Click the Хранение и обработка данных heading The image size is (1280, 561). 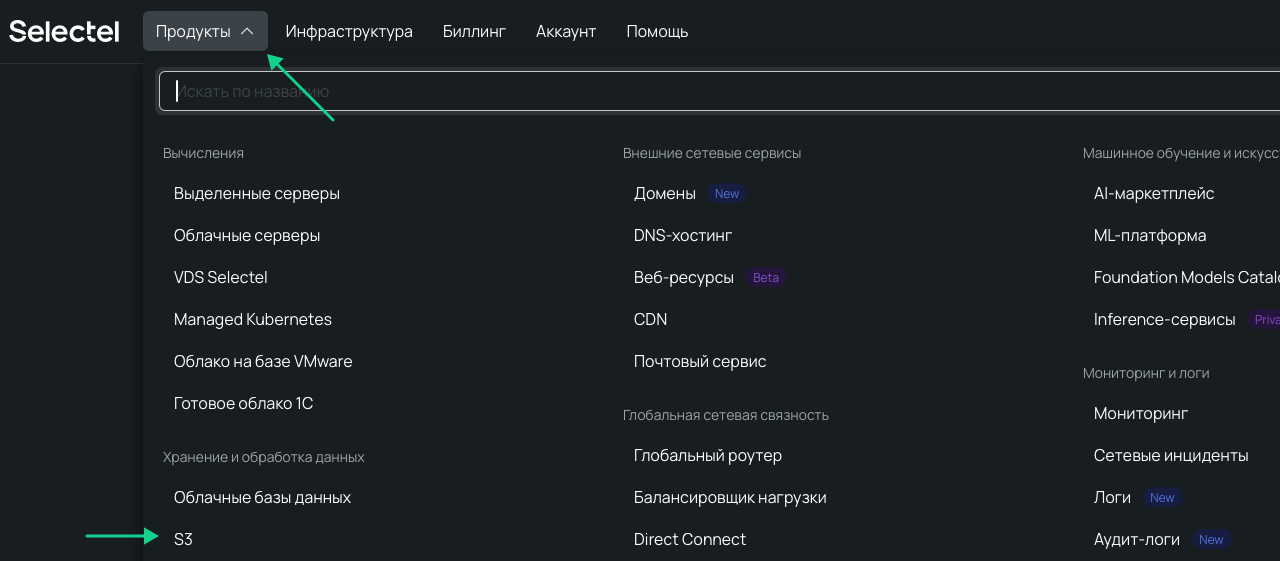point(263,457)
